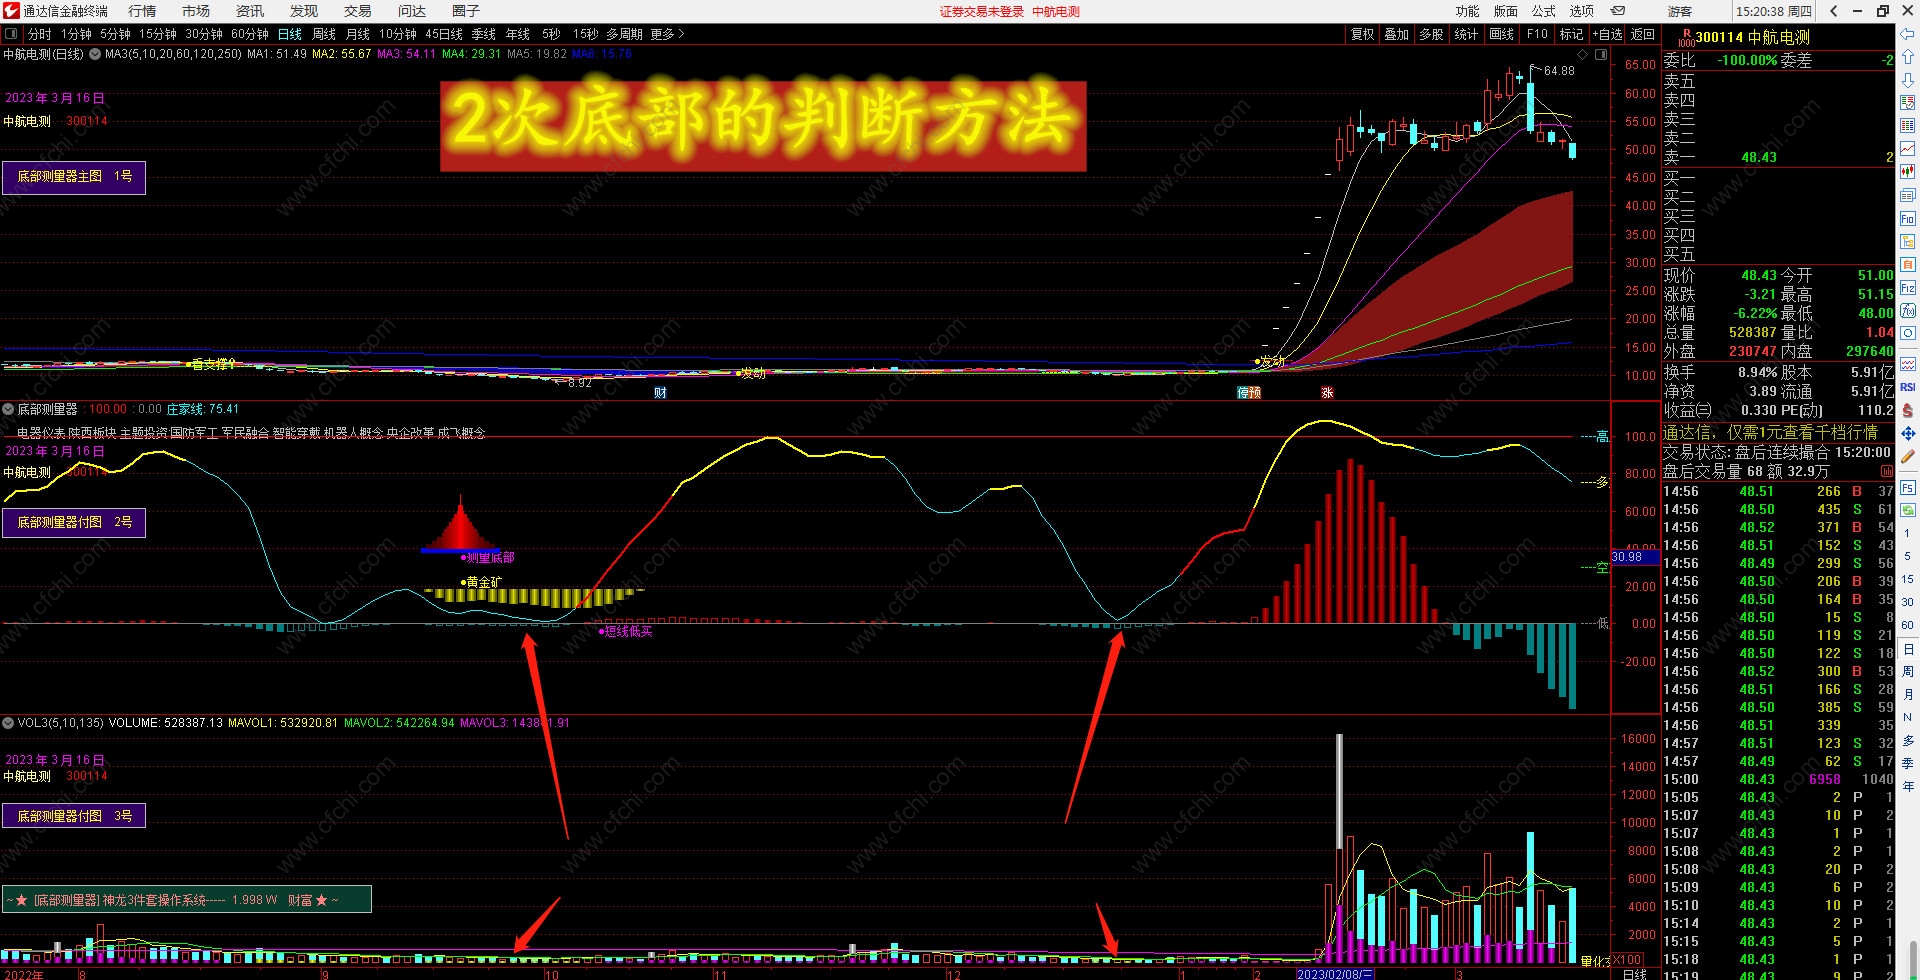Click the red bar chart icon beside 盘后交易量
Screen dimensions: 1920x980
(x=1886, y=471)
